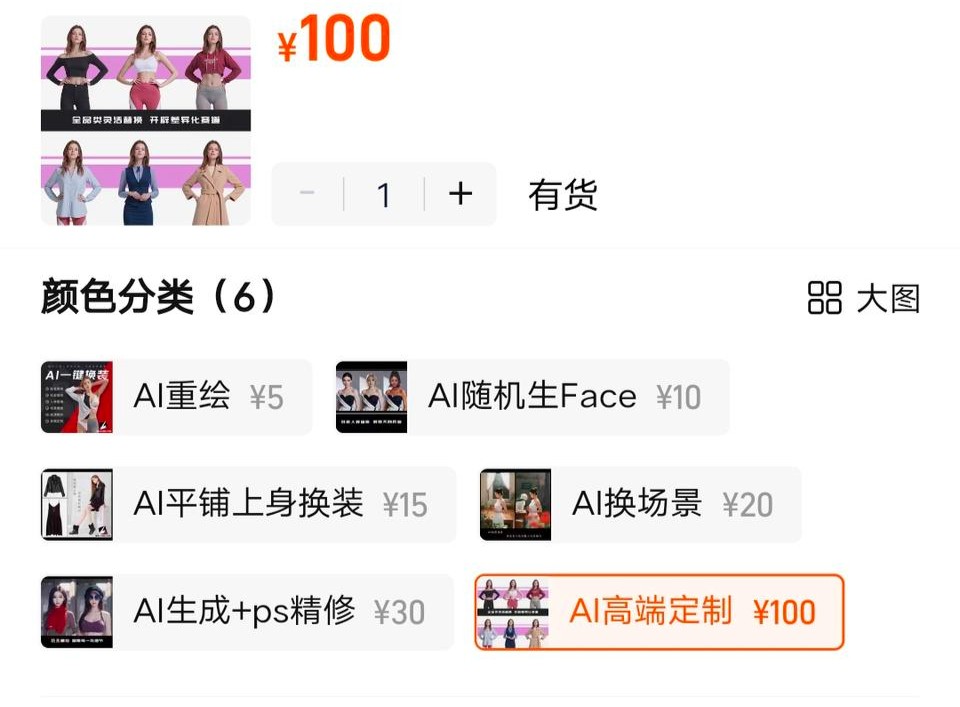Tap the AI随机生Face thumbnail image
Image resolution: width=960 pixels, height=707 pixels.
point(371,397)
